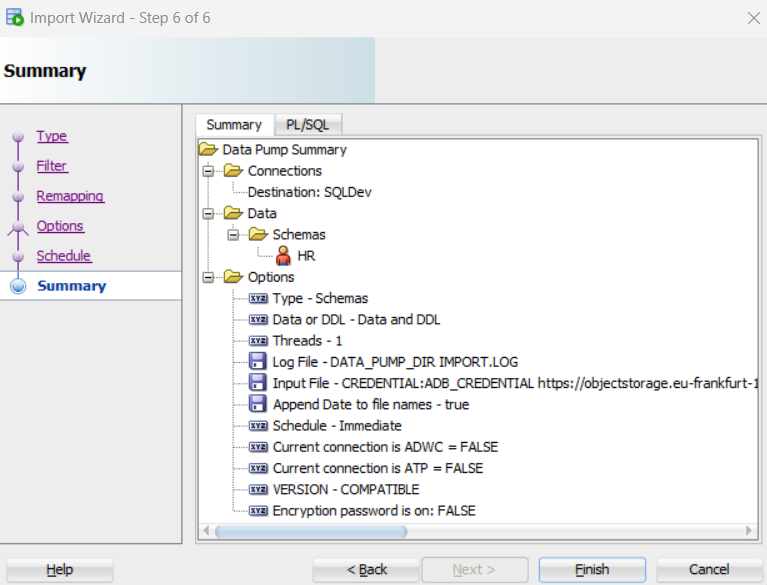Select the Schemas folder label
This screenshot has height=585, width=767.
[299, 234]
